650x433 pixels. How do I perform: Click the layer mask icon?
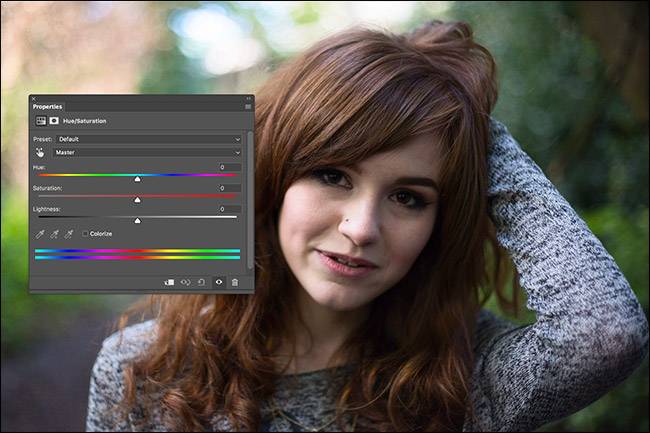pos(54,121)
